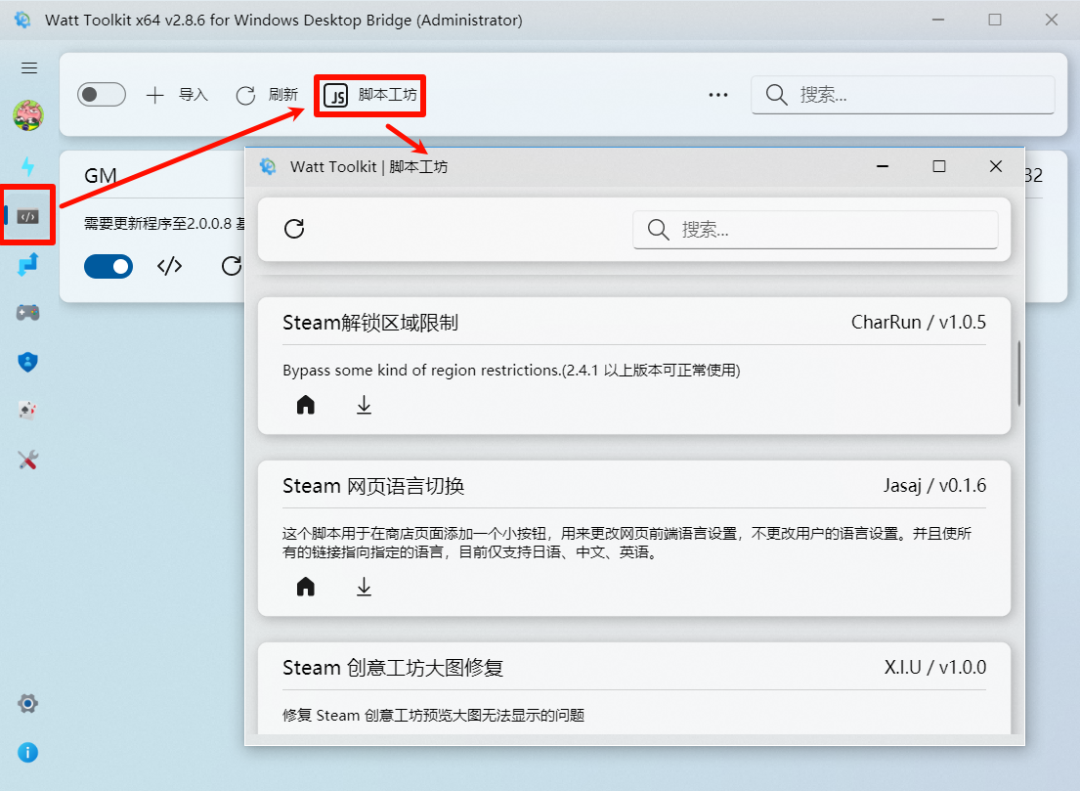Open the local authenticator shield sidebar icon
1080x791 pixels.
pos(27,362)
